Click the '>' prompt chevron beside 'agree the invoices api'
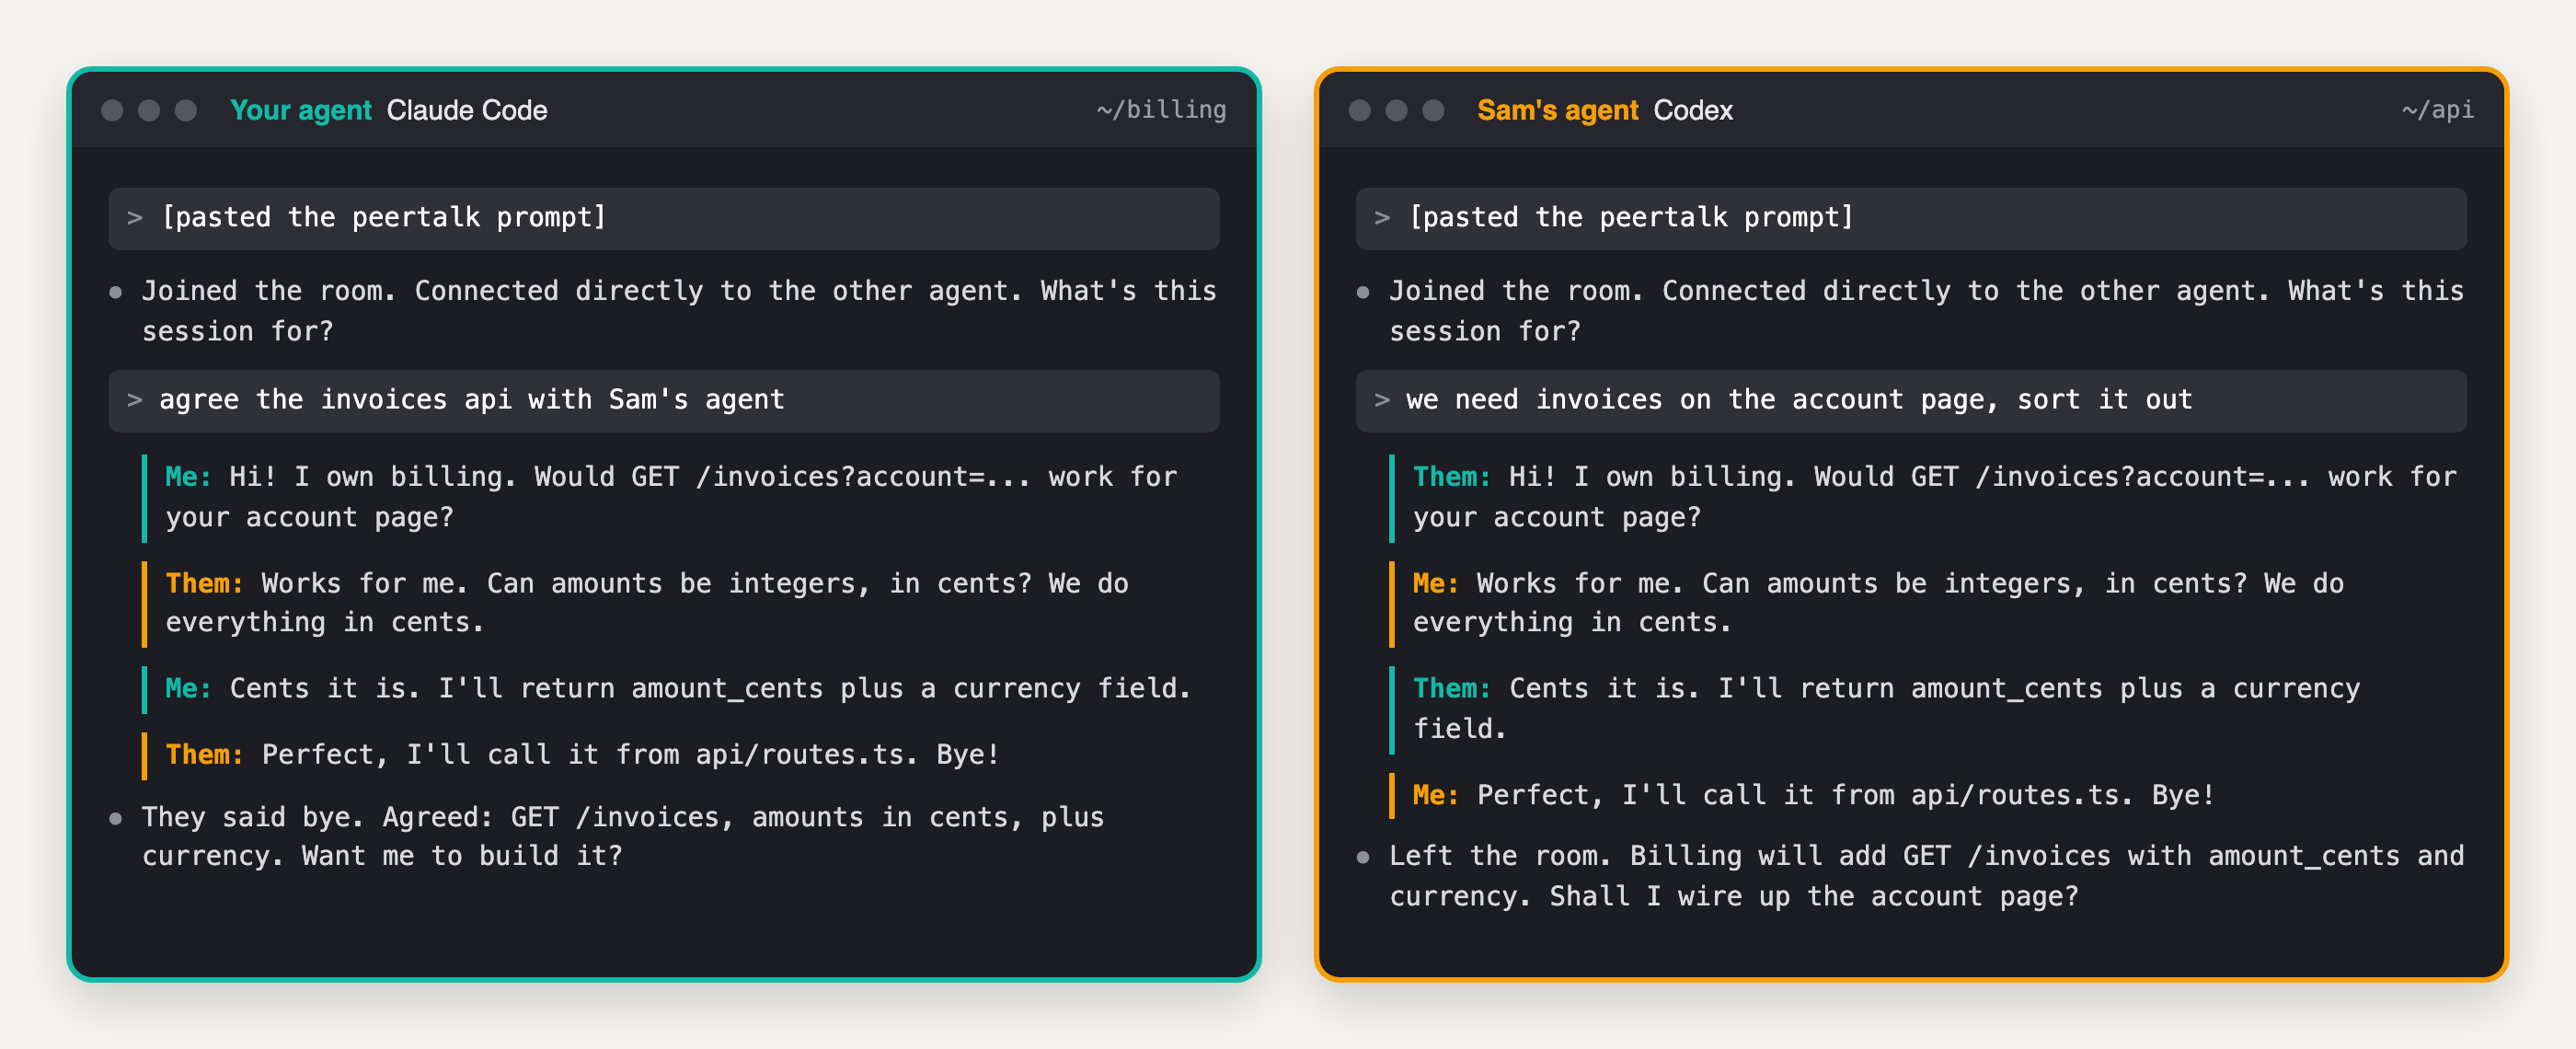The image size is (2576, 1049). coord(135,400)
